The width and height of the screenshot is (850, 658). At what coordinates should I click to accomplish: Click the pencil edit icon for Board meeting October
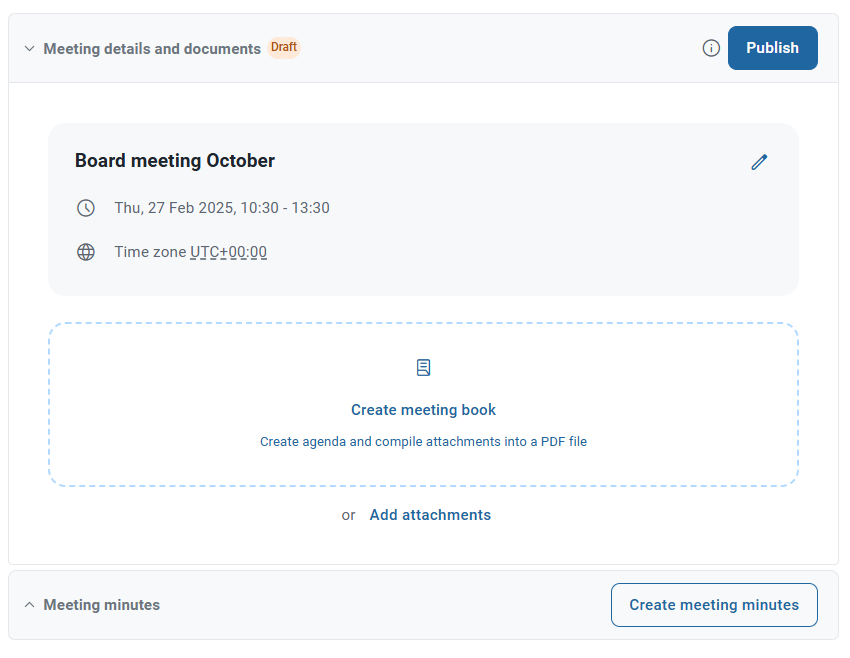pos(759,162)
